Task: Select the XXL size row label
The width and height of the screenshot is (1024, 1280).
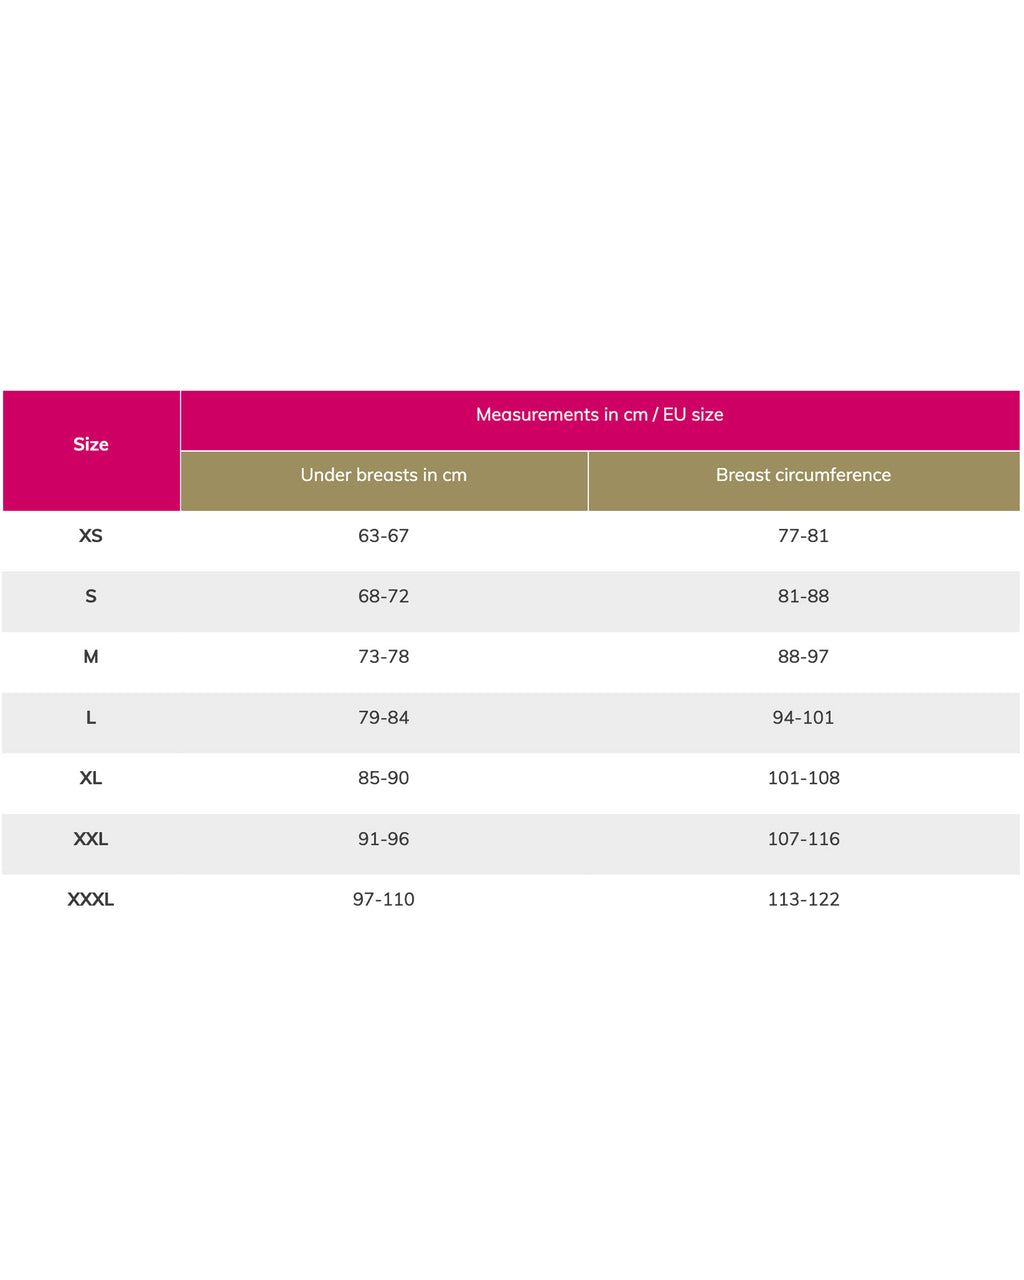Action: pyautogui.click(x=91, y=839)
